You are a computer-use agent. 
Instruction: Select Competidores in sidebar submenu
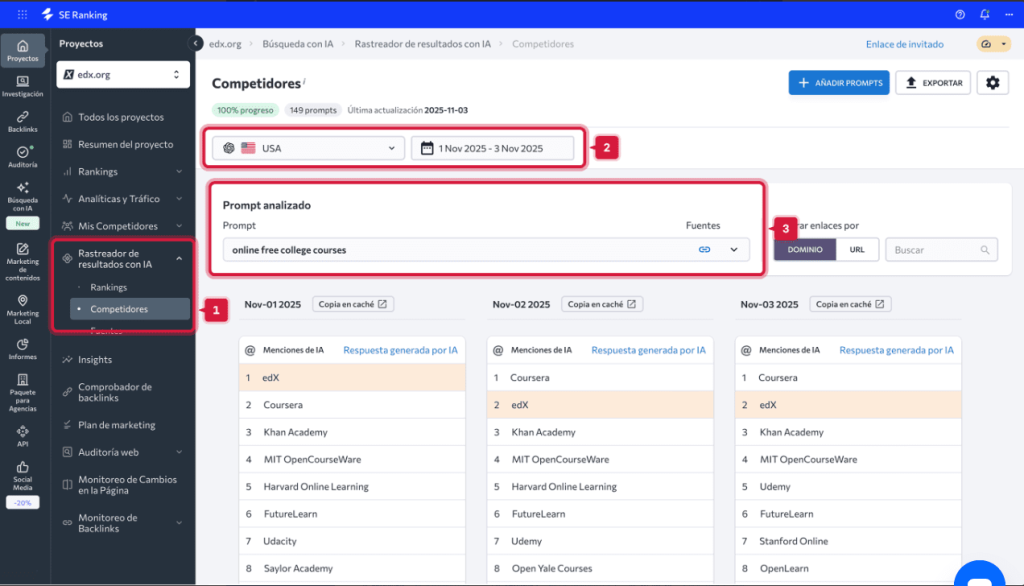[129, 309]
